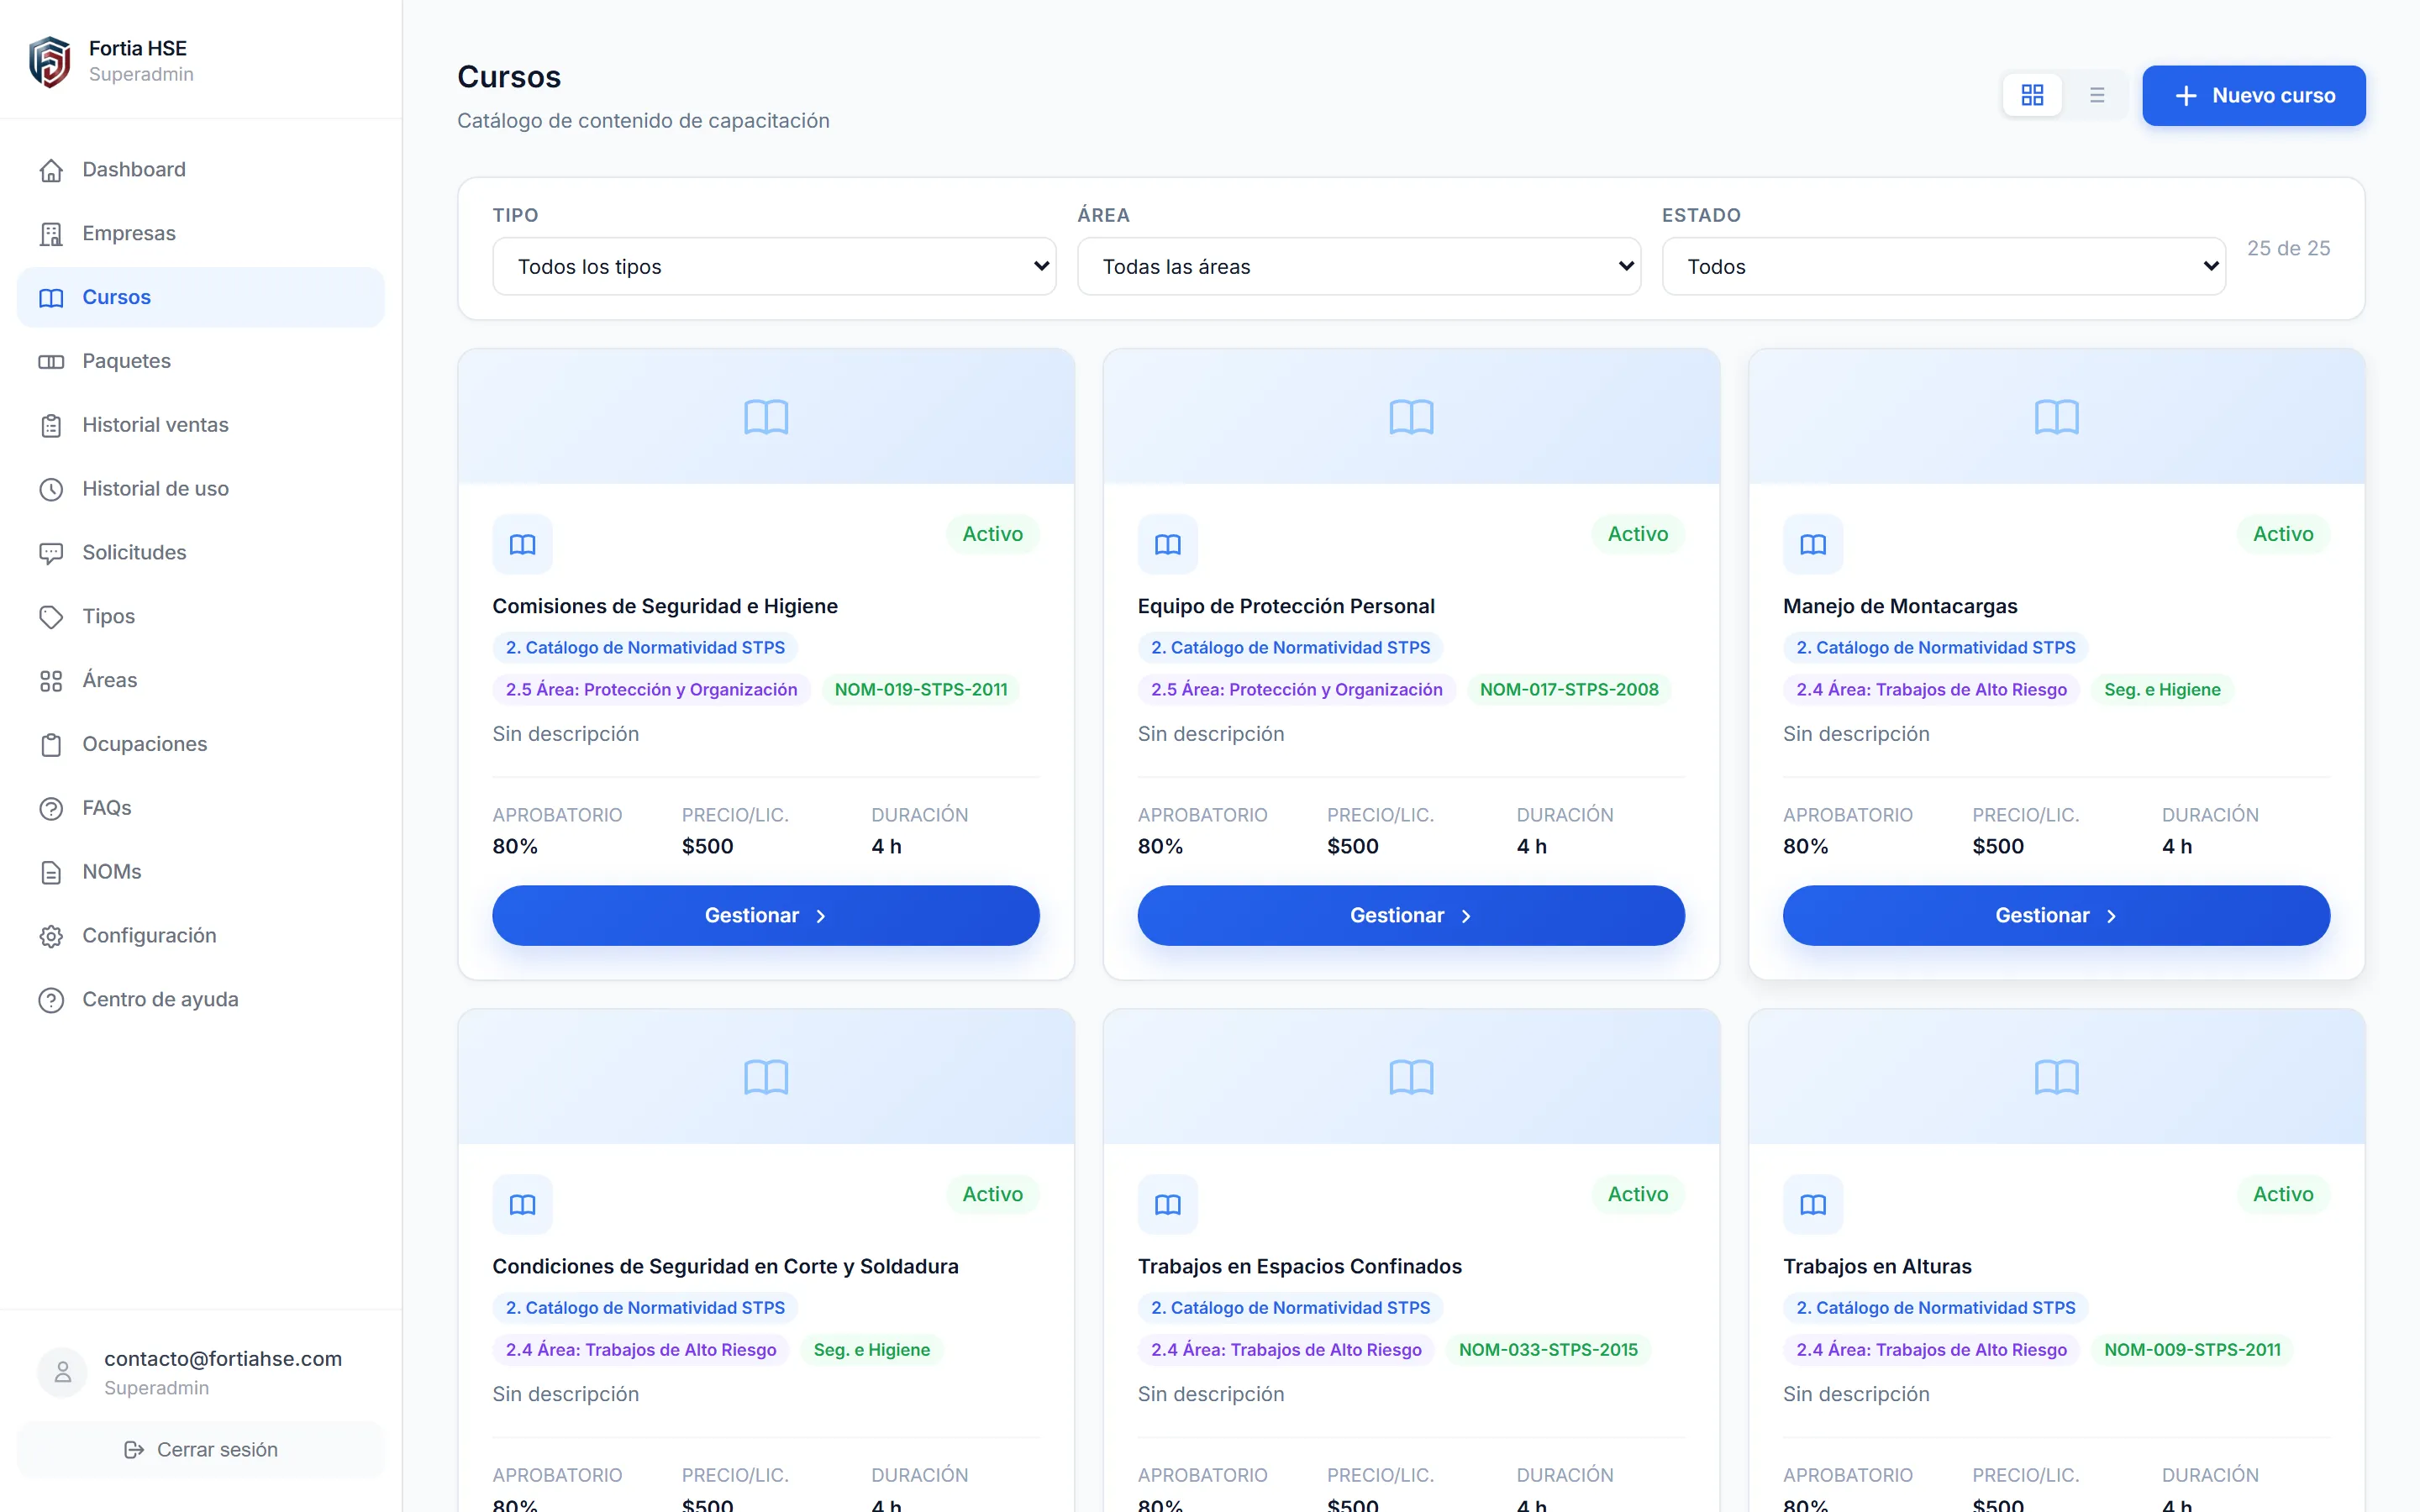Click the cover thumbnail of Comisiones de Seguridad e Higiene
The height and width of the screenshot is (1512, 2420).
(766, 417)
